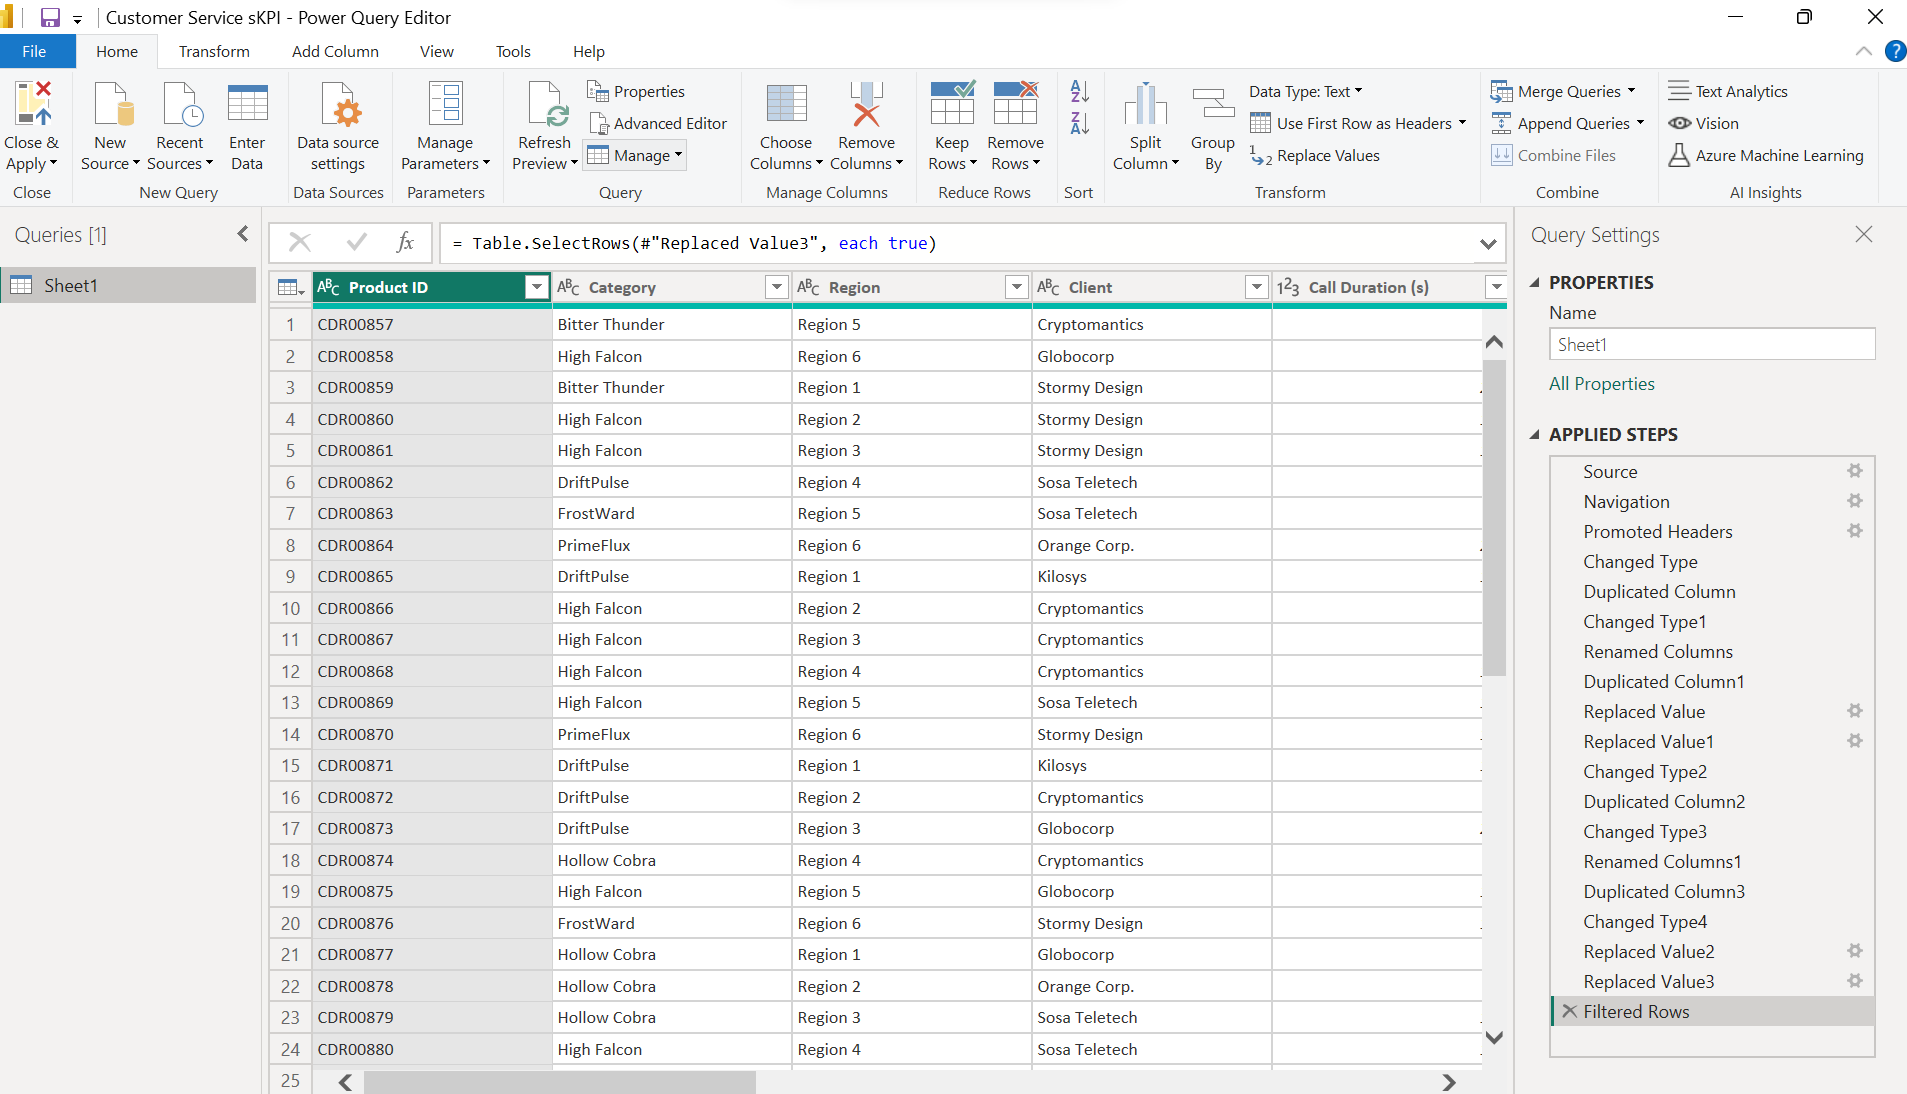Viewport: 1907px width, 1094px height.
Task: Click the horizontal scrollbar thumb
Action: pos(560,1082)
